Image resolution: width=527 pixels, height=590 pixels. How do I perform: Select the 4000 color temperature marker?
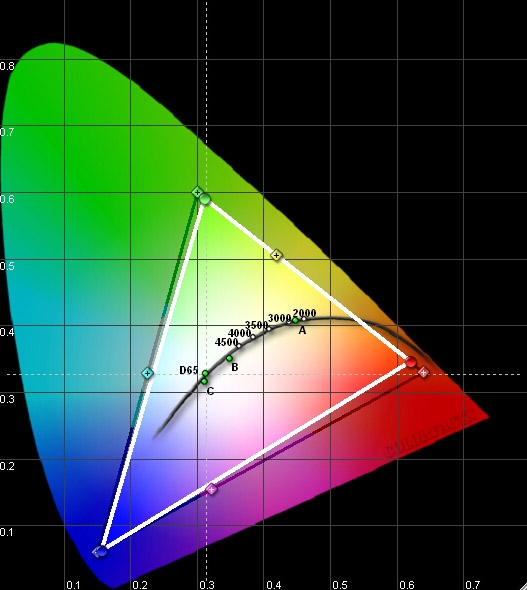click(252, 336)
